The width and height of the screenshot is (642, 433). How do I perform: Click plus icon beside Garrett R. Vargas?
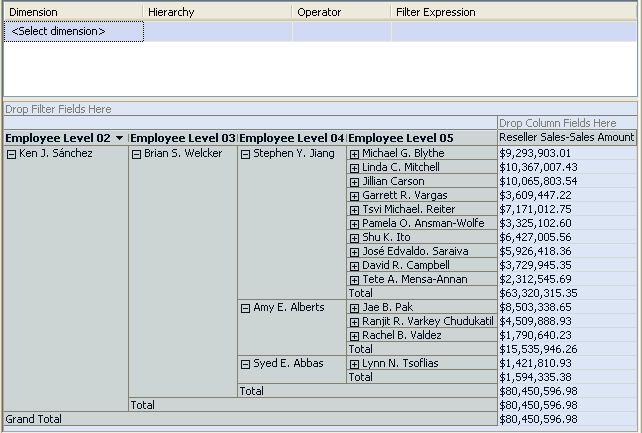(x=355, y=196)
